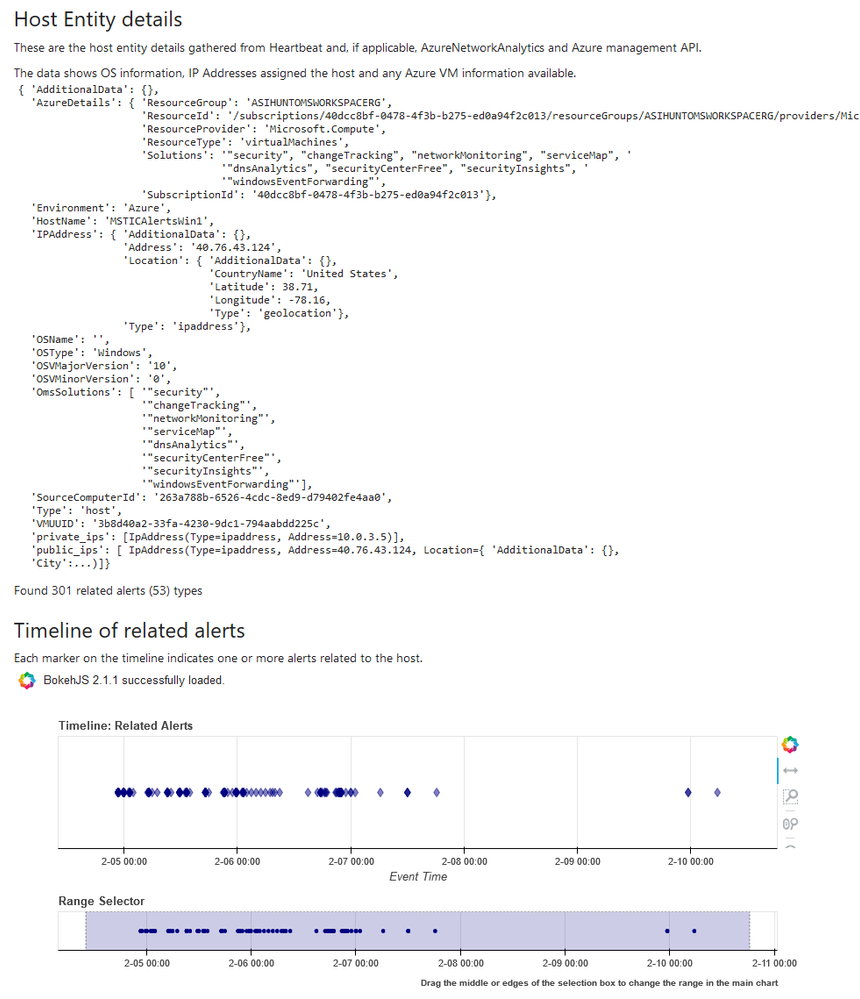The image size is (860, 999).
Task: Click the 'Type': 'geolocation' line
Action: tap(279, 313)
